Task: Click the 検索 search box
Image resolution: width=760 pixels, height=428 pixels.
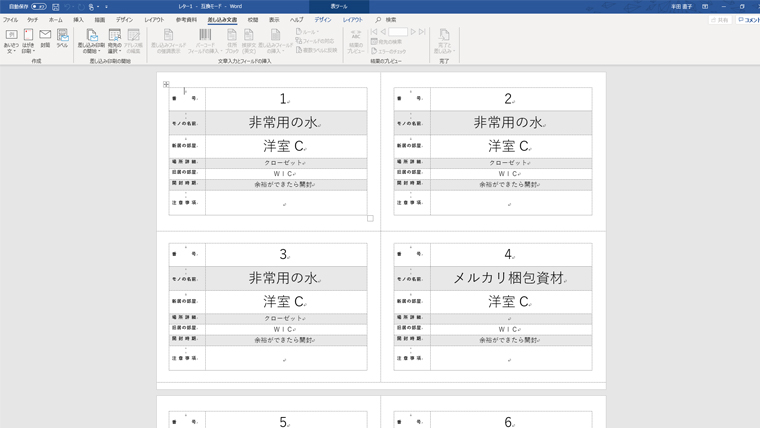Action: pyautogui.click(x=390, y=20)
